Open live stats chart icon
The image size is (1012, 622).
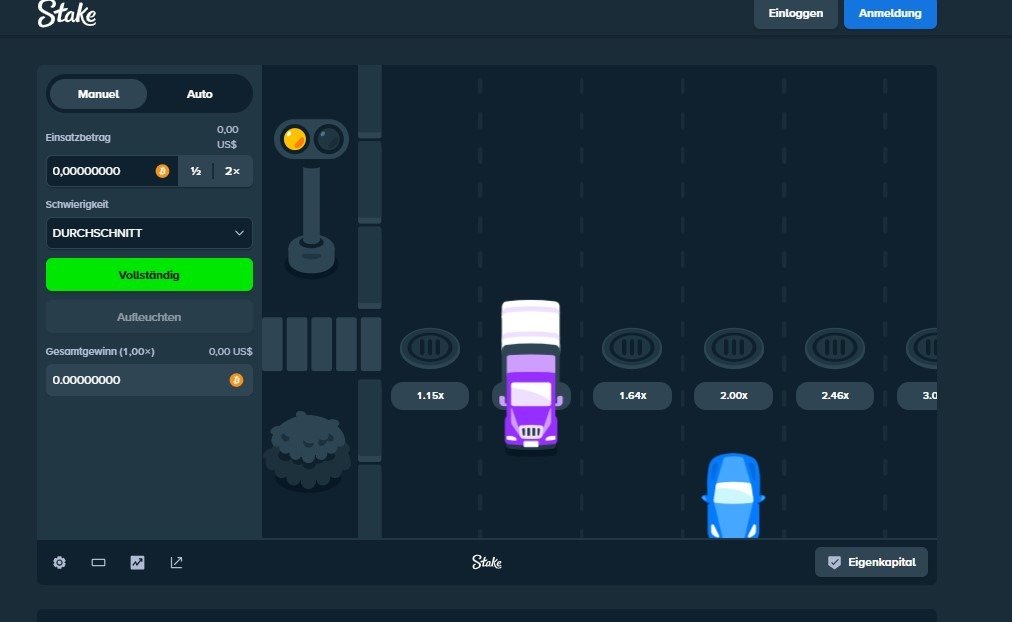(137, 563)
